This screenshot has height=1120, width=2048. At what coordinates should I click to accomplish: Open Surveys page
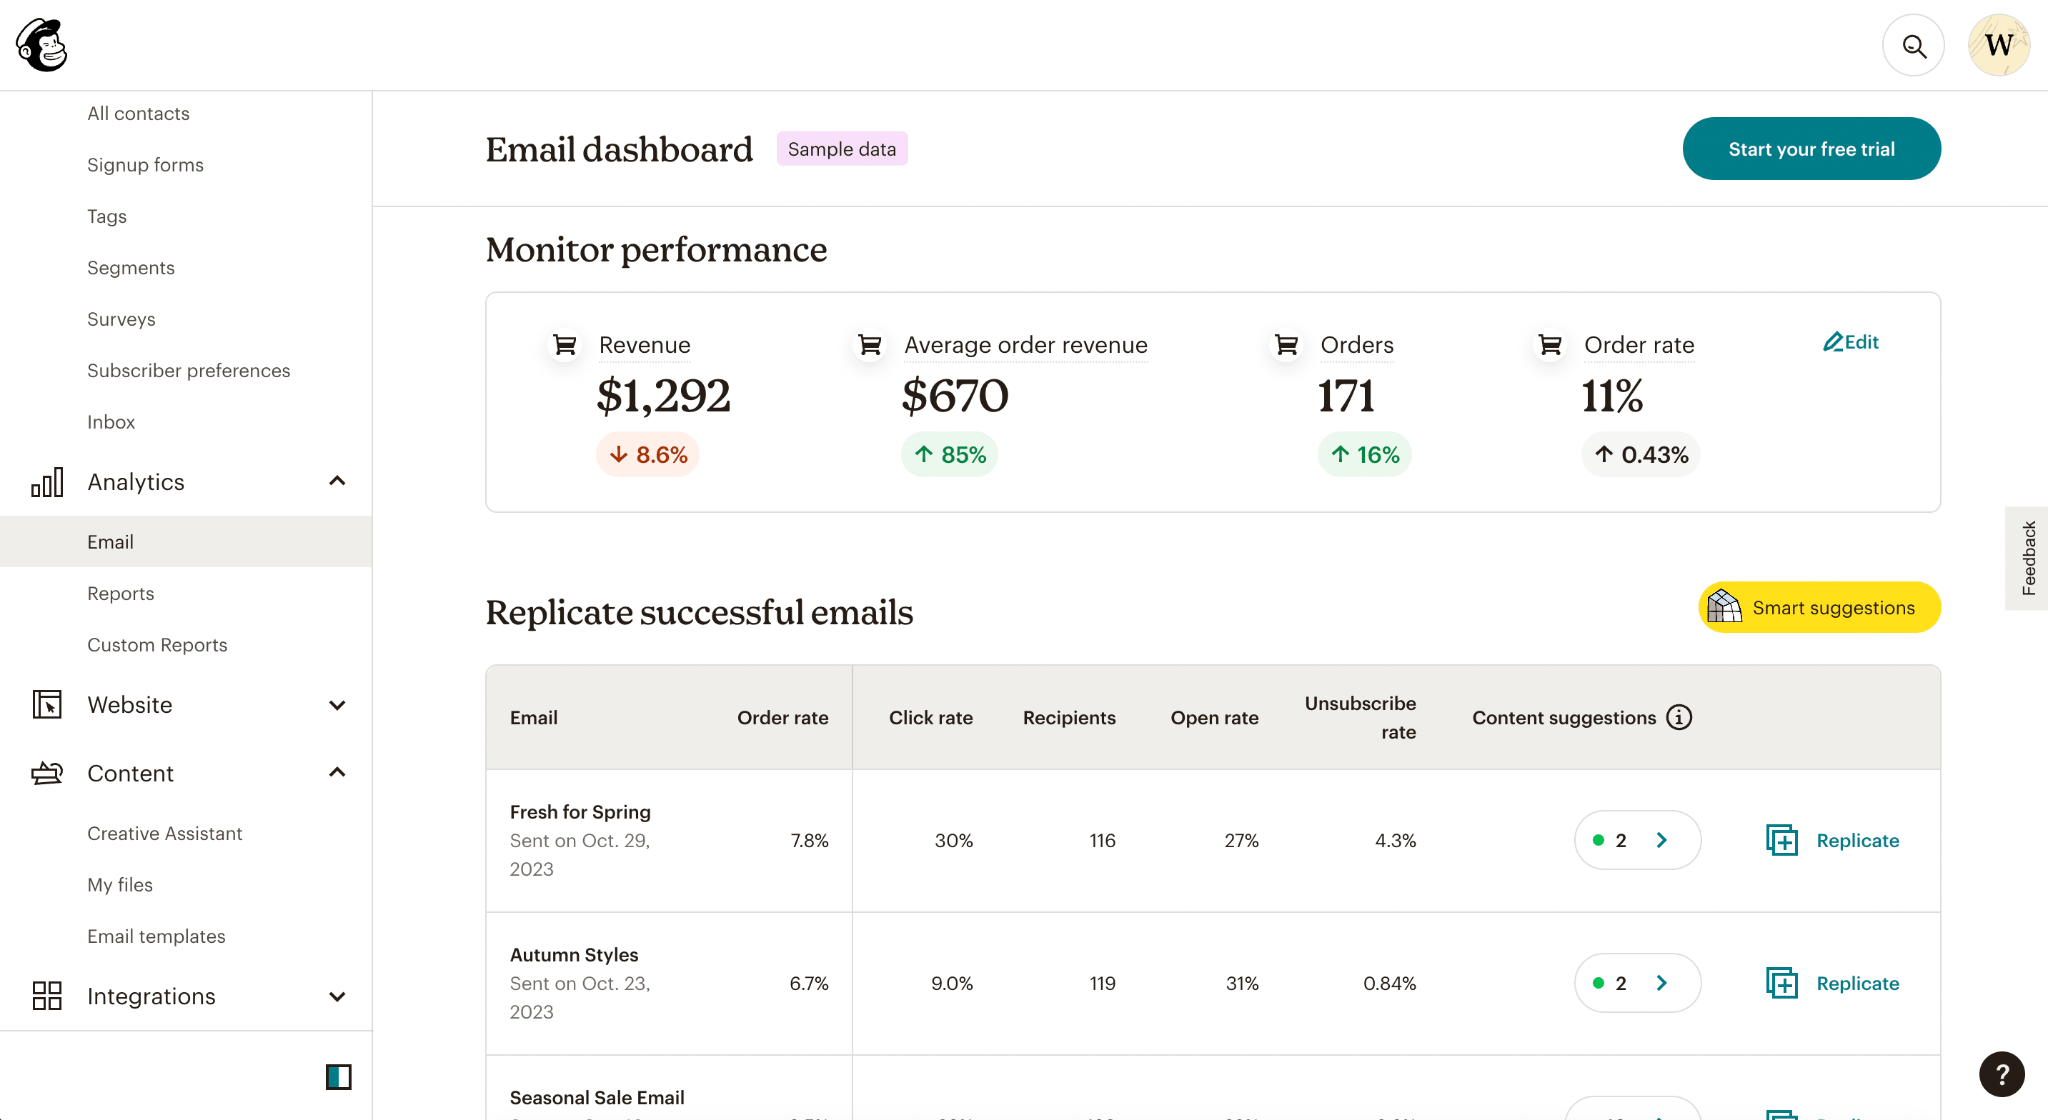click(x=121, y=319)
